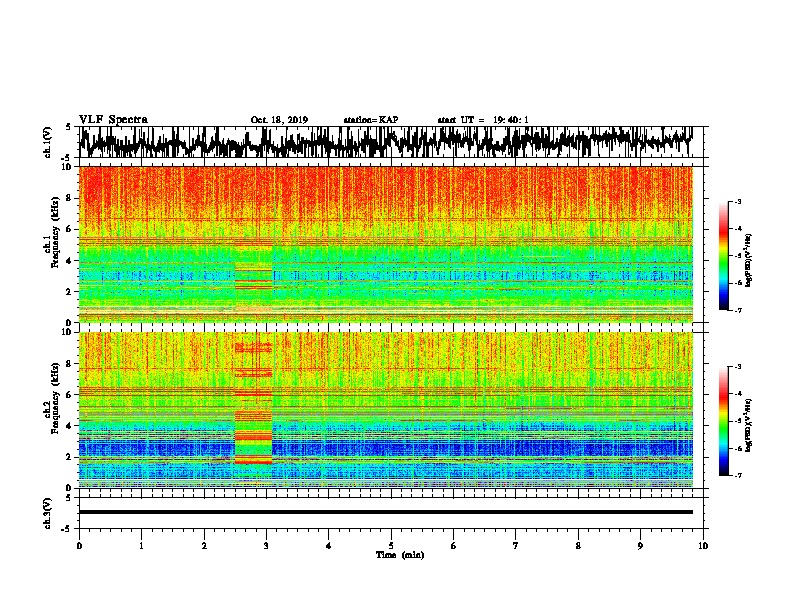
Task: Click the 2 kHz tick label on the ch.1 frequency axis
Action: click(70, 292)
